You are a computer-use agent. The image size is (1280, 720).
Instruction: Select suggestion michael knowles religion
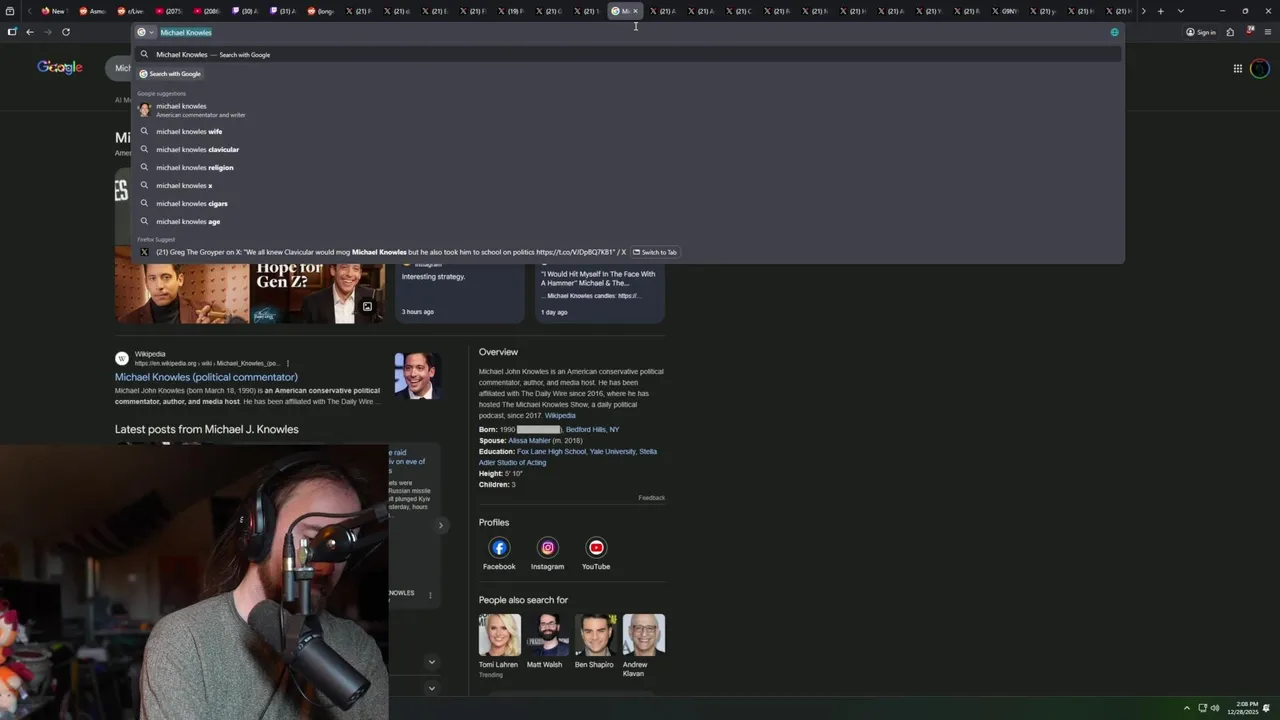628,167
